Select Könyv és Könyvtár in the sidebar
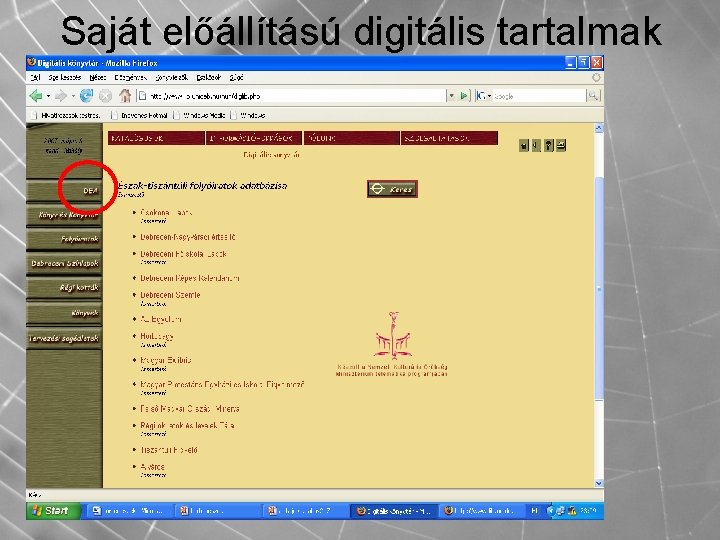This screenshot has width=720, height=540. [x=64, y=215]
